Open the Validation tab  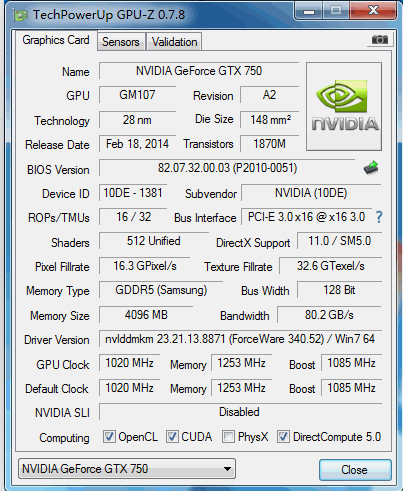pyautogui.click(x=174, y=42)
